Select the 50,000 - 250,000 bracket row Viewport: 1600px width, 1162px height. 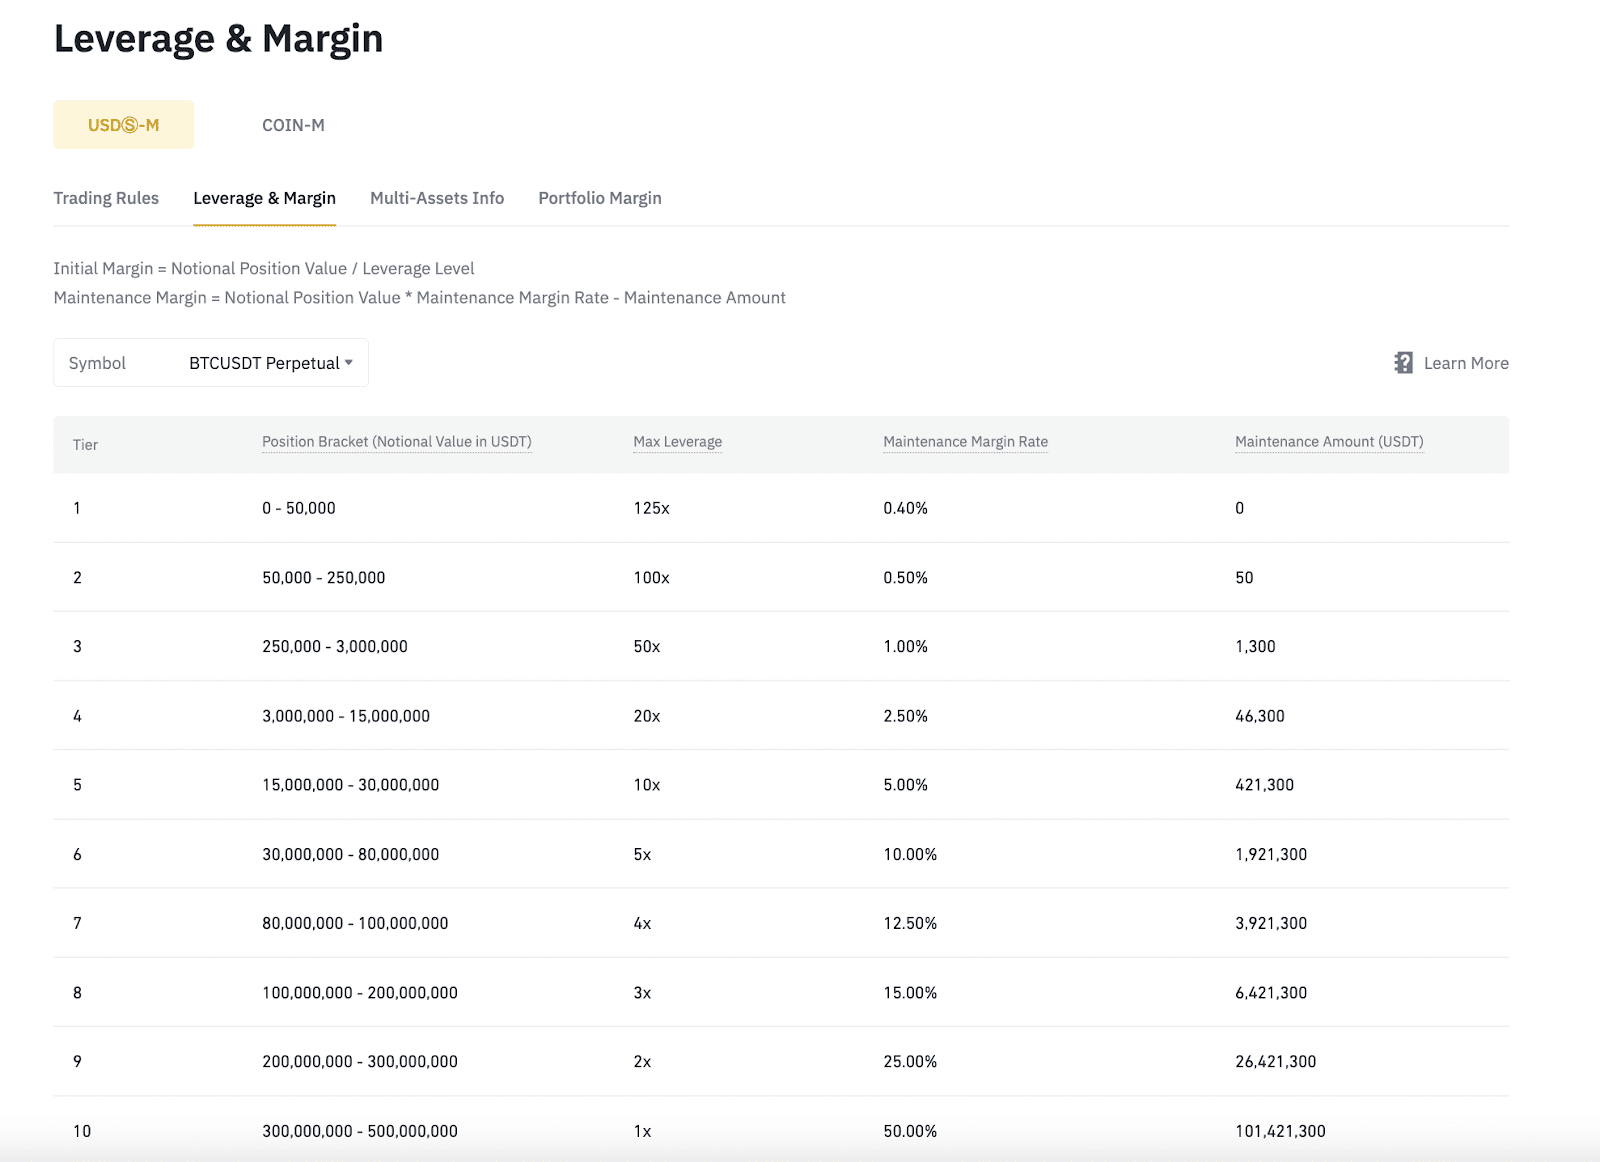323,578
